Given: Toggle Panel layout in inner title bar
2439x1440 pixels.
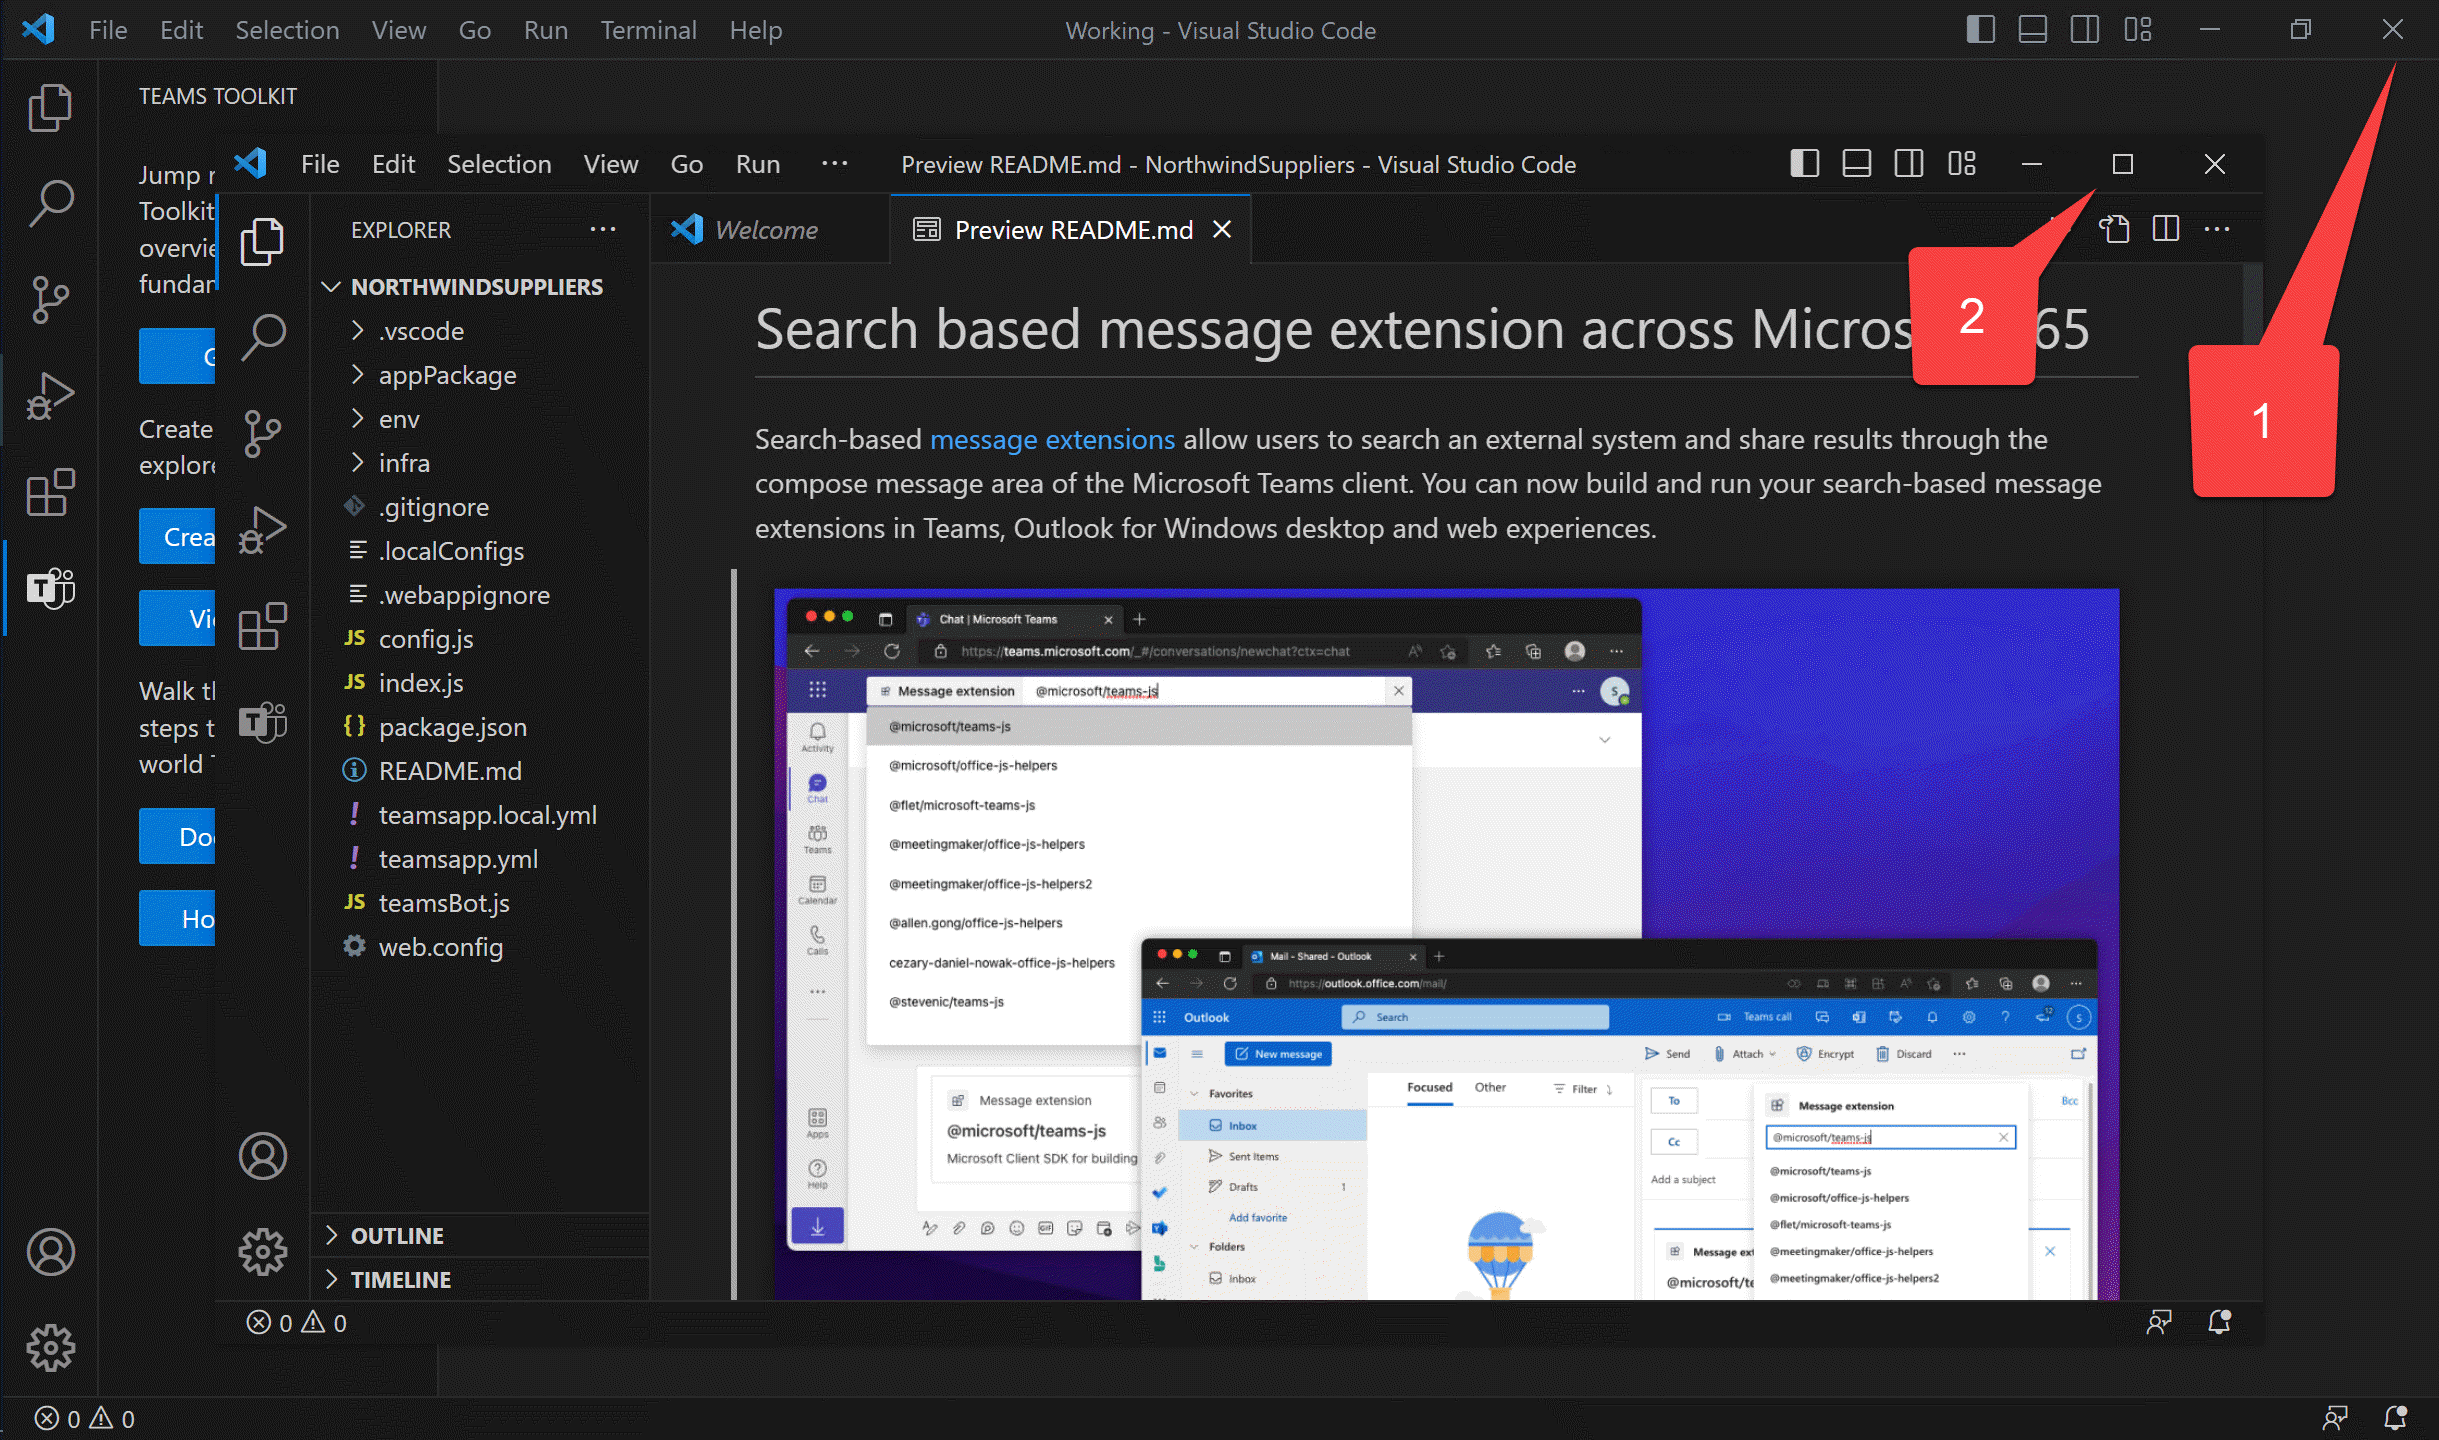Looking at the screenshot, I should click(1856, 164).
